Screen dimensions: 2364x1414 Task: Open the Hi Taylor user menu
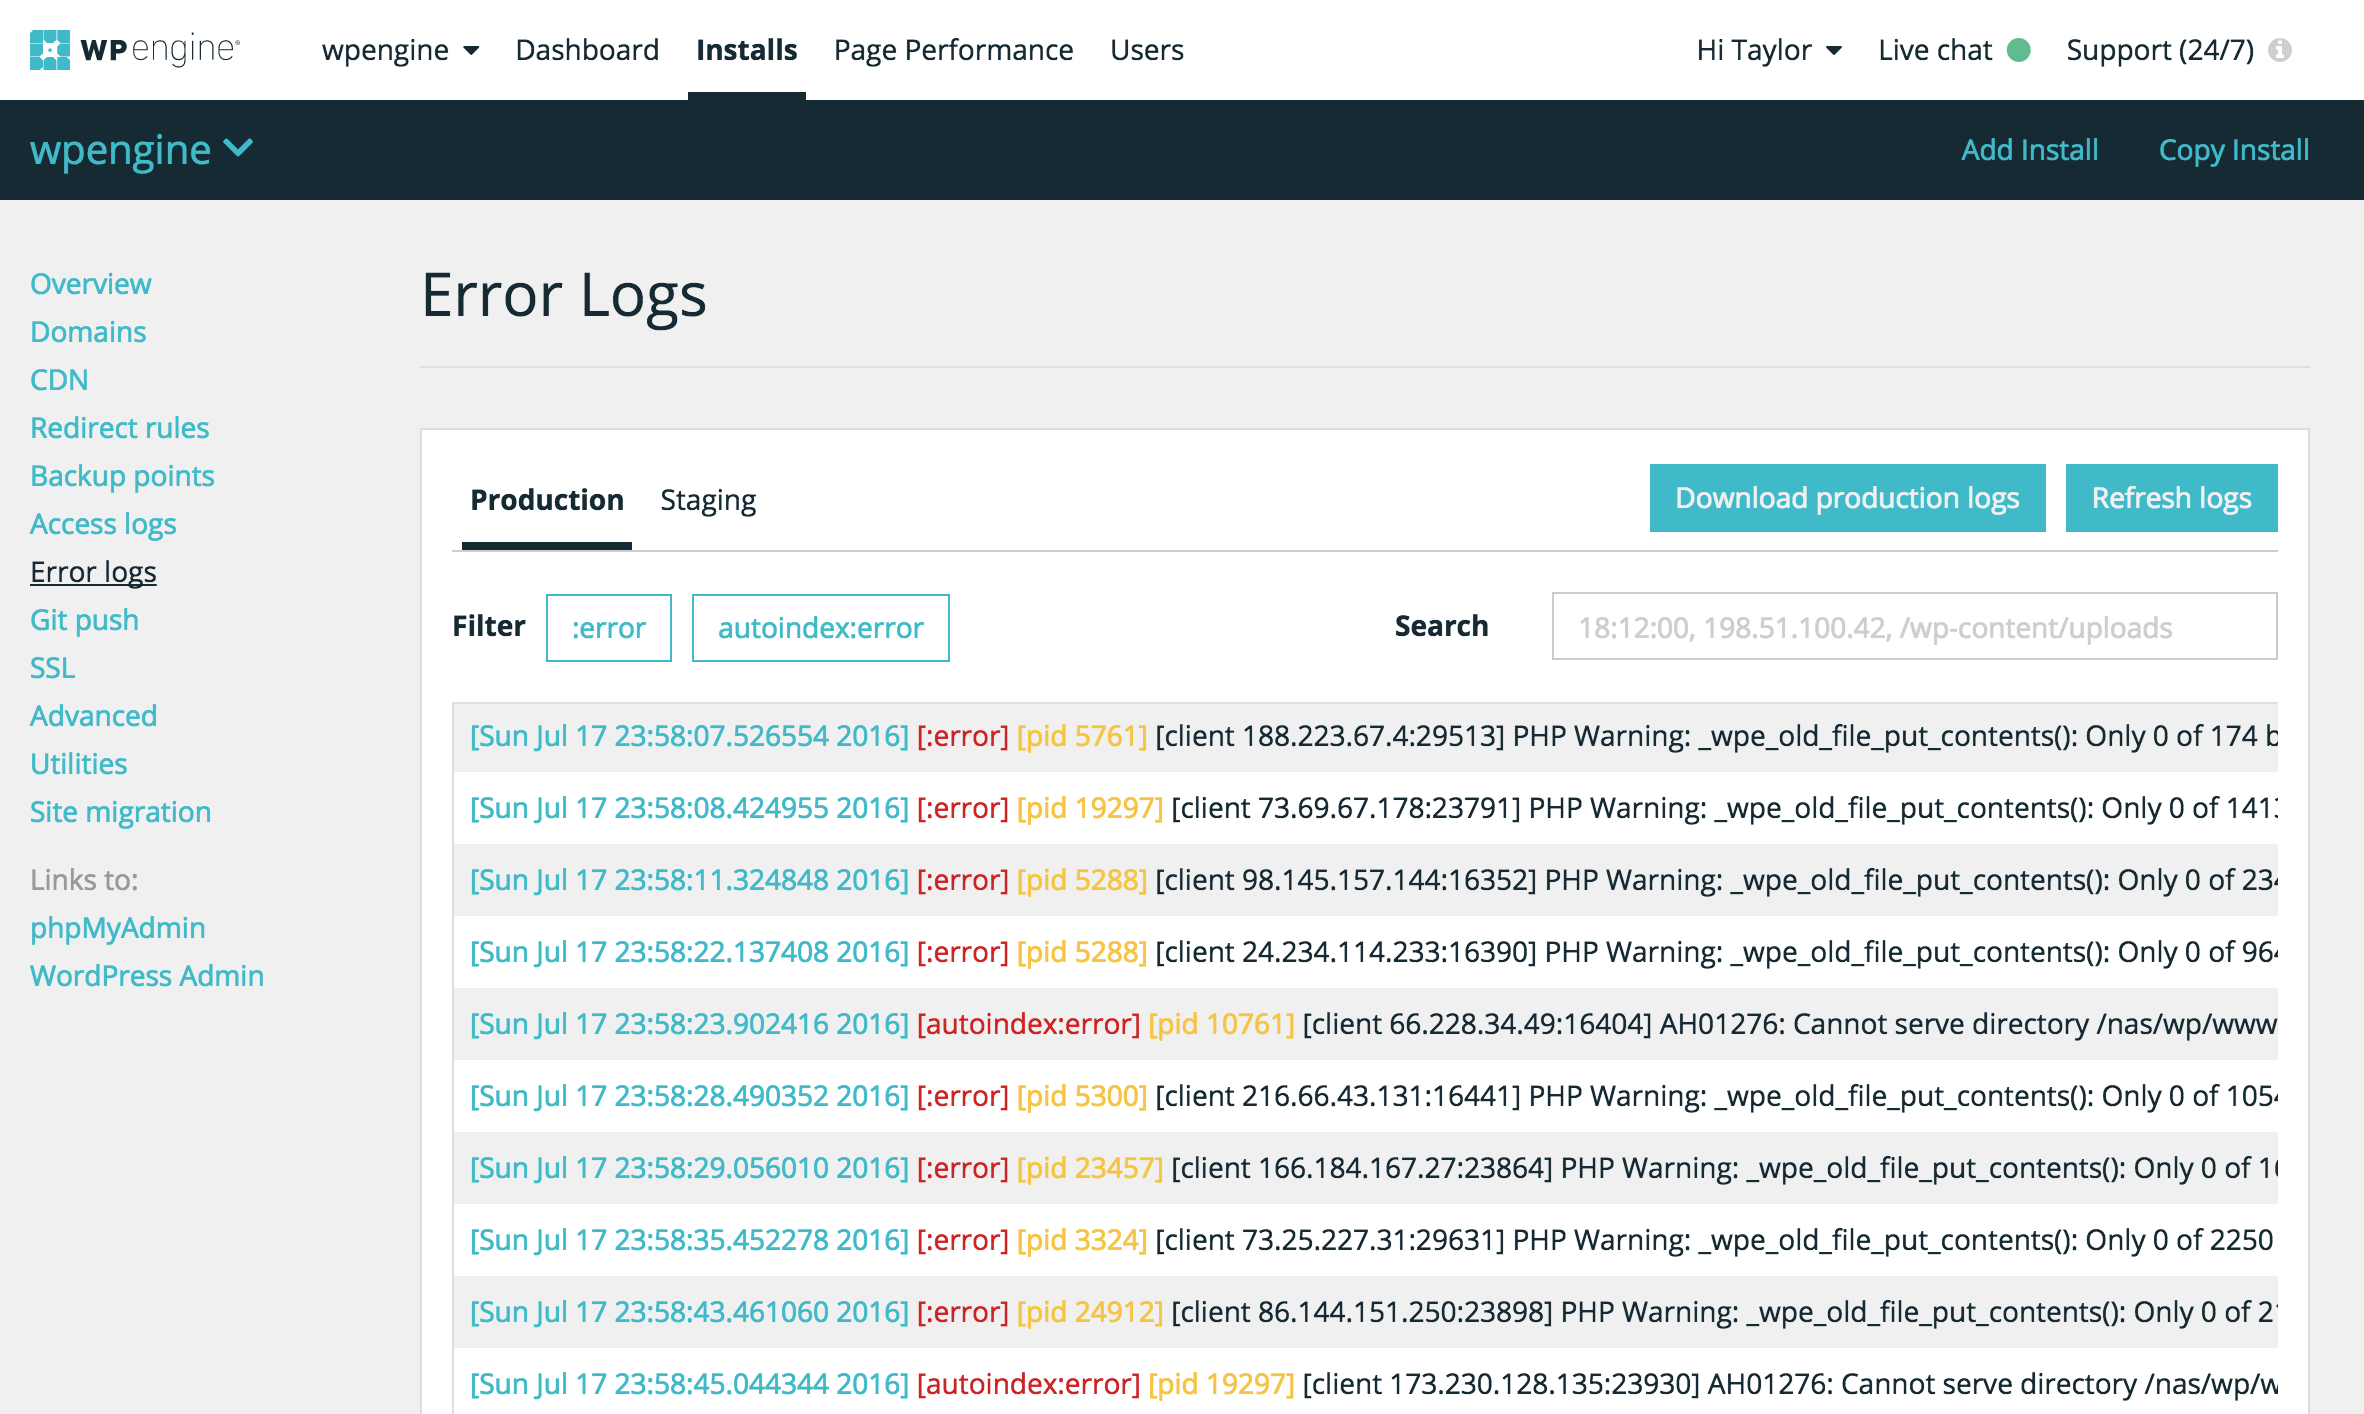tap(1768, 50)
